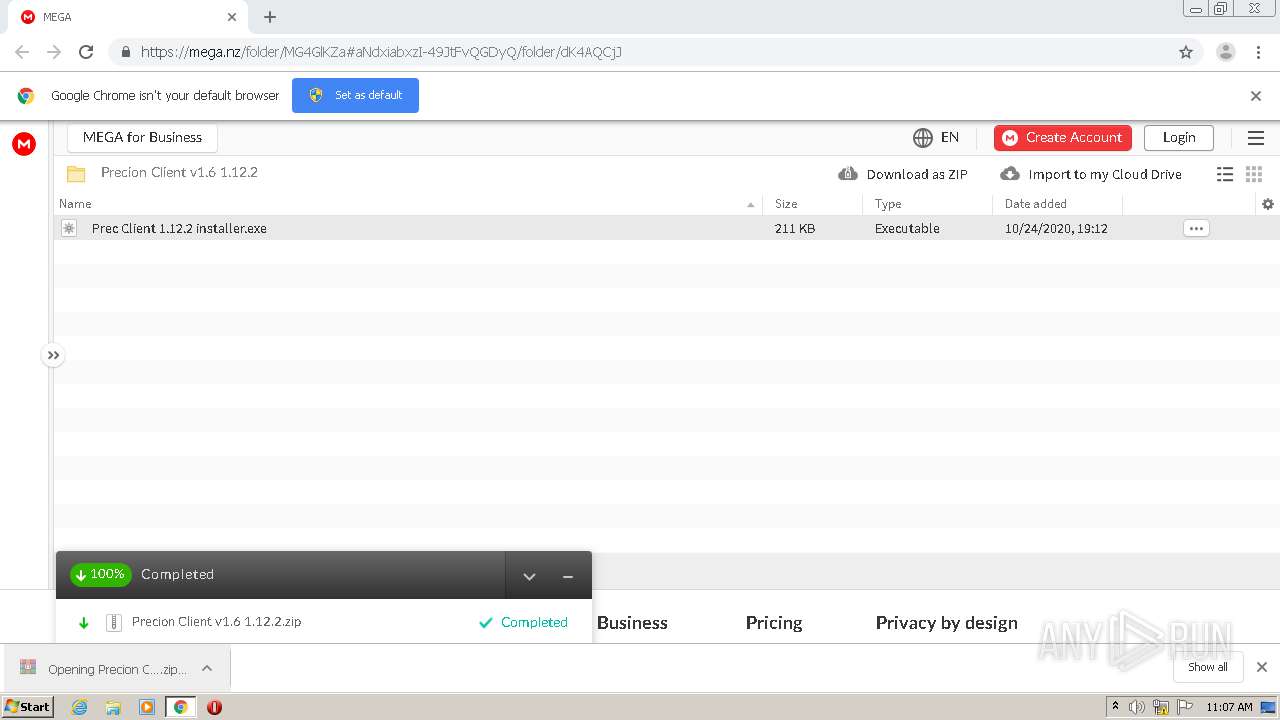Click the mega.nz address bar URL
Viewport: 1280px width, 720px height.
point(381,52)
